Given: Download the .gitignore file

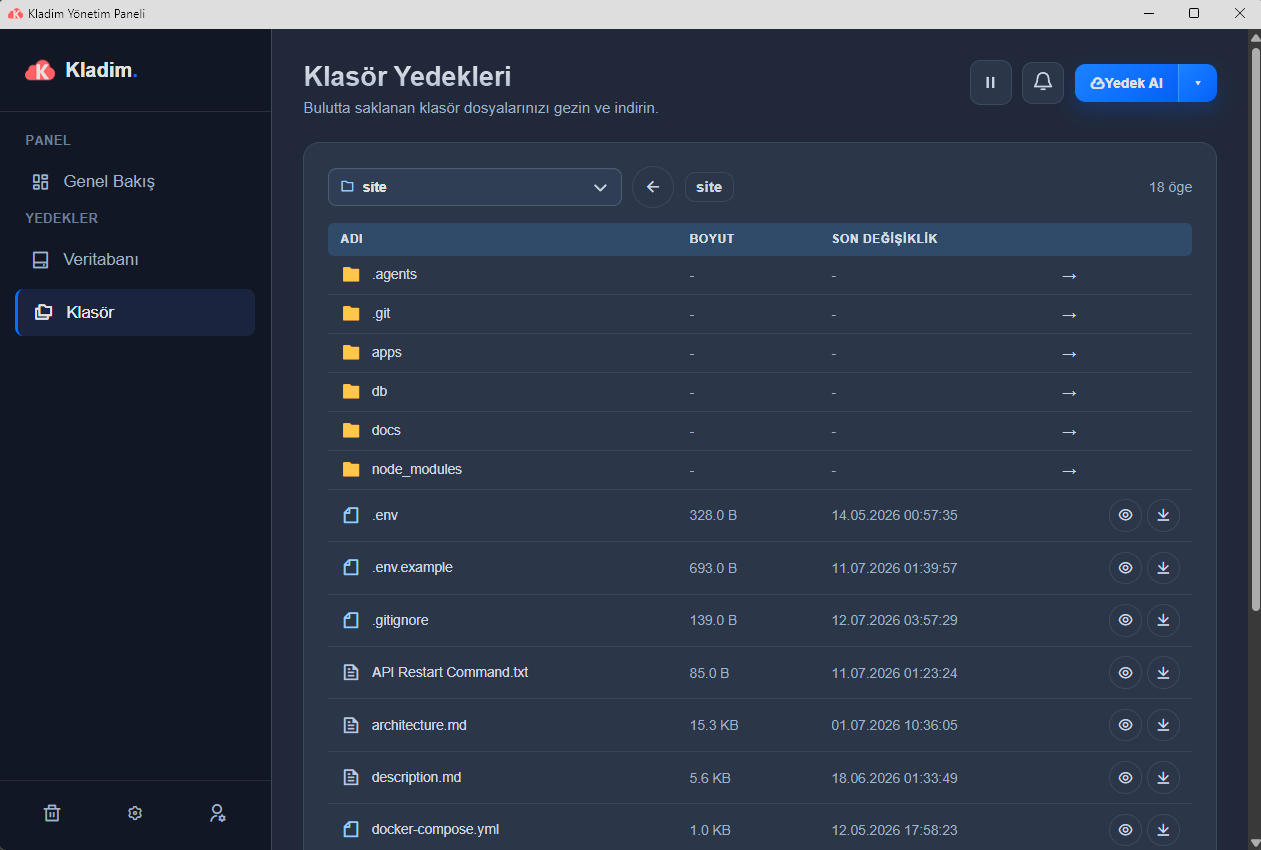Looking at the screenshot, I should (1163, 620).
